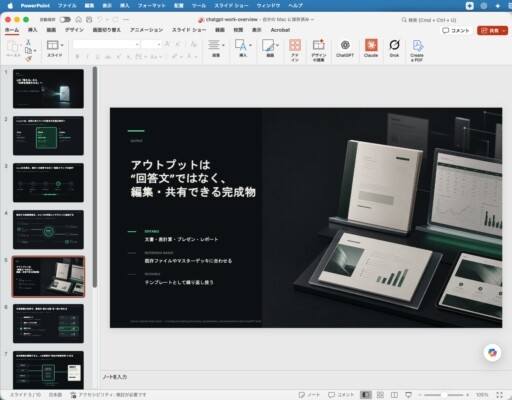
Task: Switch to Reading view
Action: click(394, 395)
